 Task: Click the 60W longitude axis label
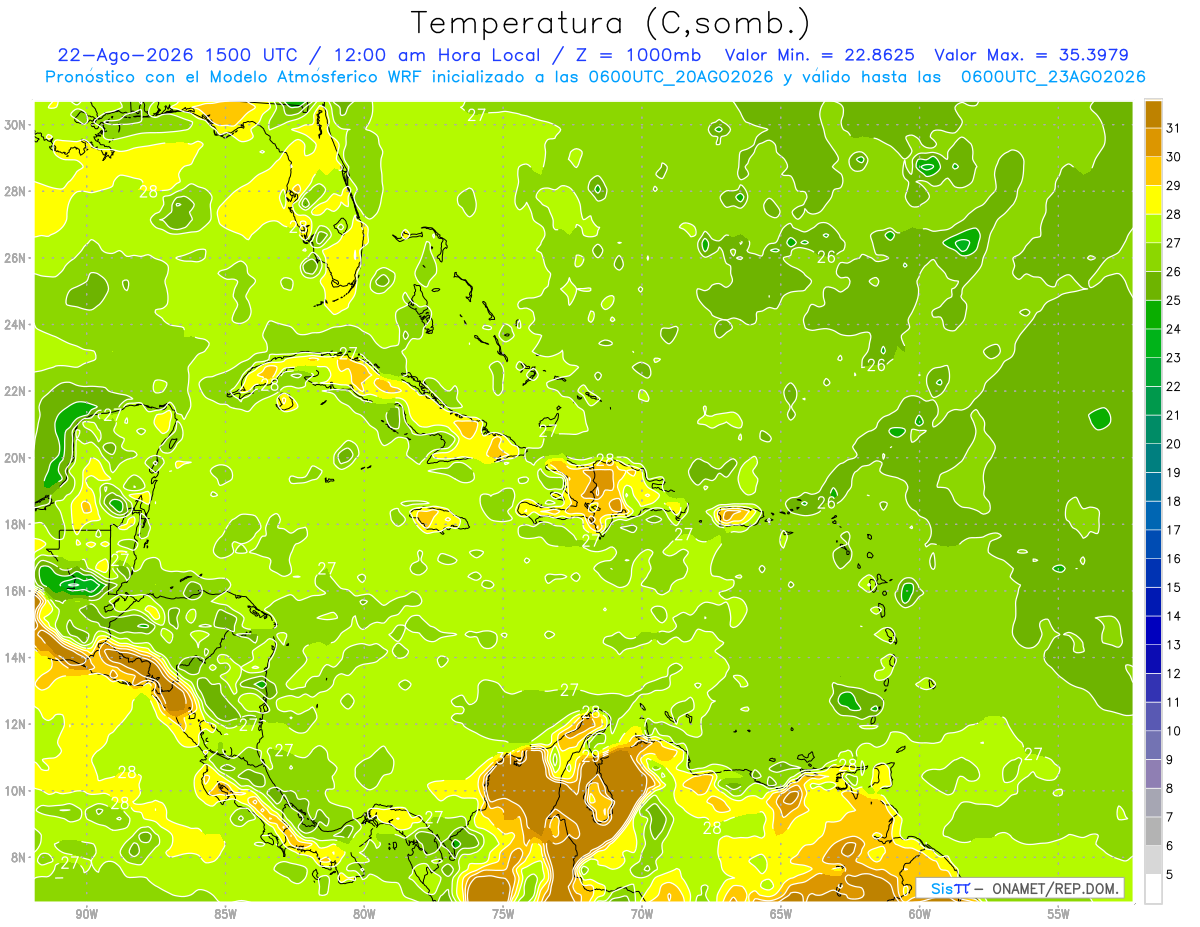920,914
